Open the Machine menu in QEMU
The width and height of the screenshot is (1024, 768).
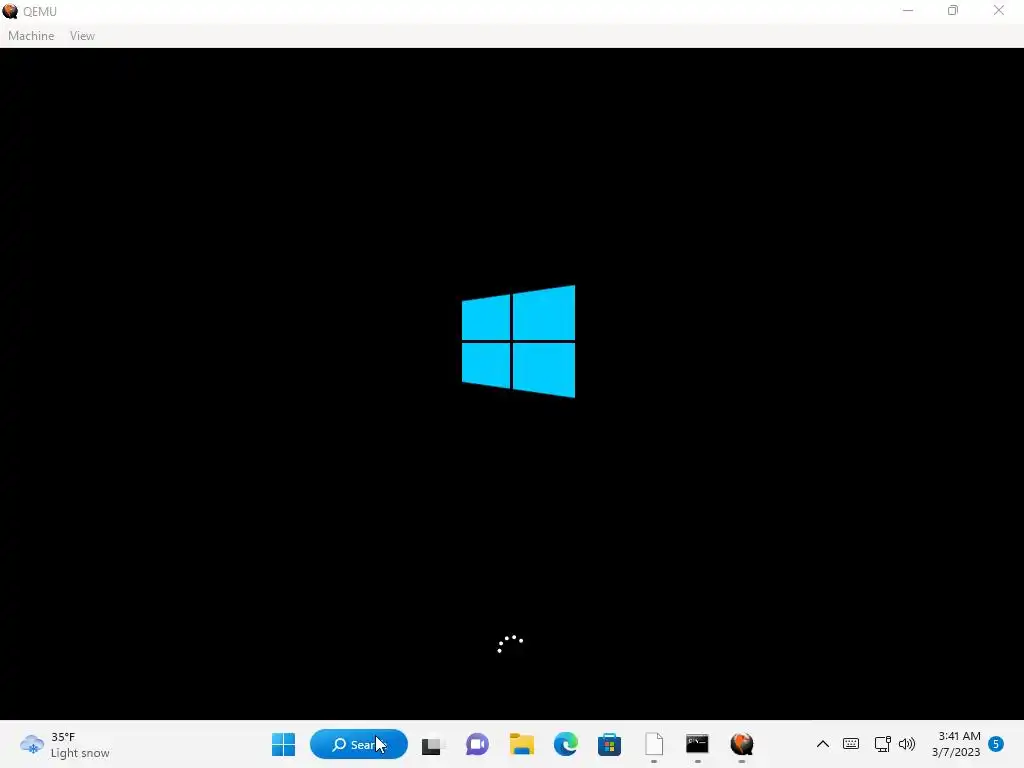click(31, 36)
